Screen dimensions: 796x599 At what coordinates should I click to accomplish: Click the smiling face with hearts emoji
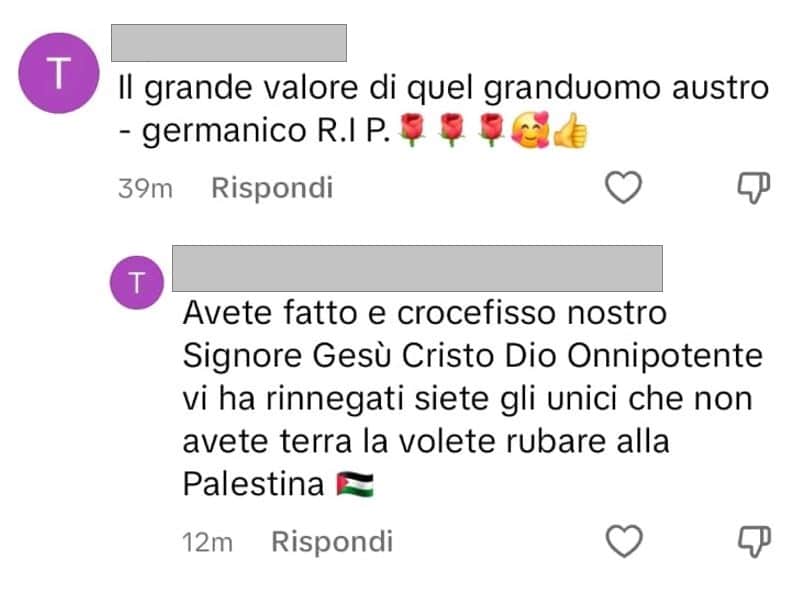530,130
